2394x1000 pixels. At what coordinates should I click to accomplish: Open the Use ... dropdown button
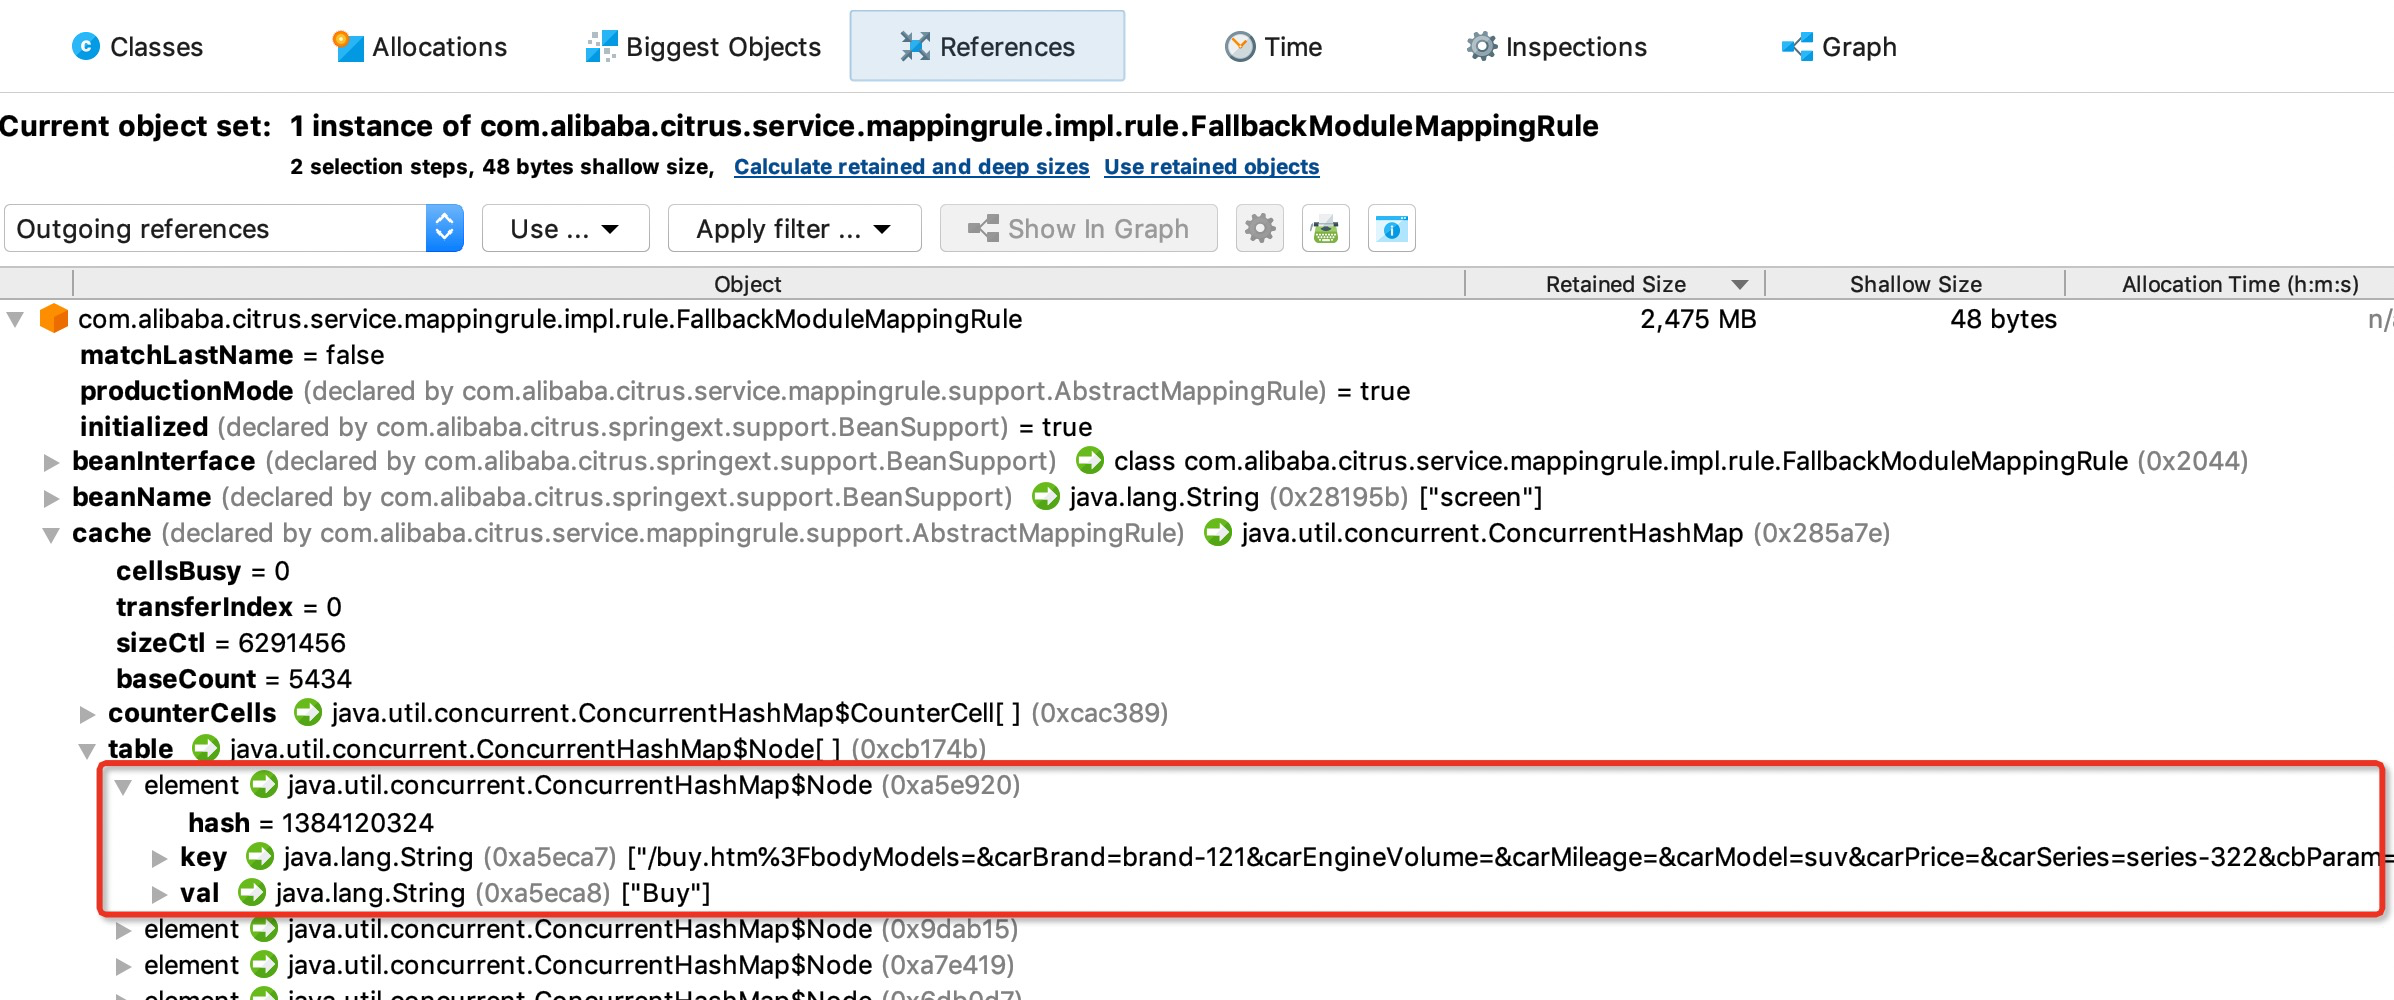565,229
